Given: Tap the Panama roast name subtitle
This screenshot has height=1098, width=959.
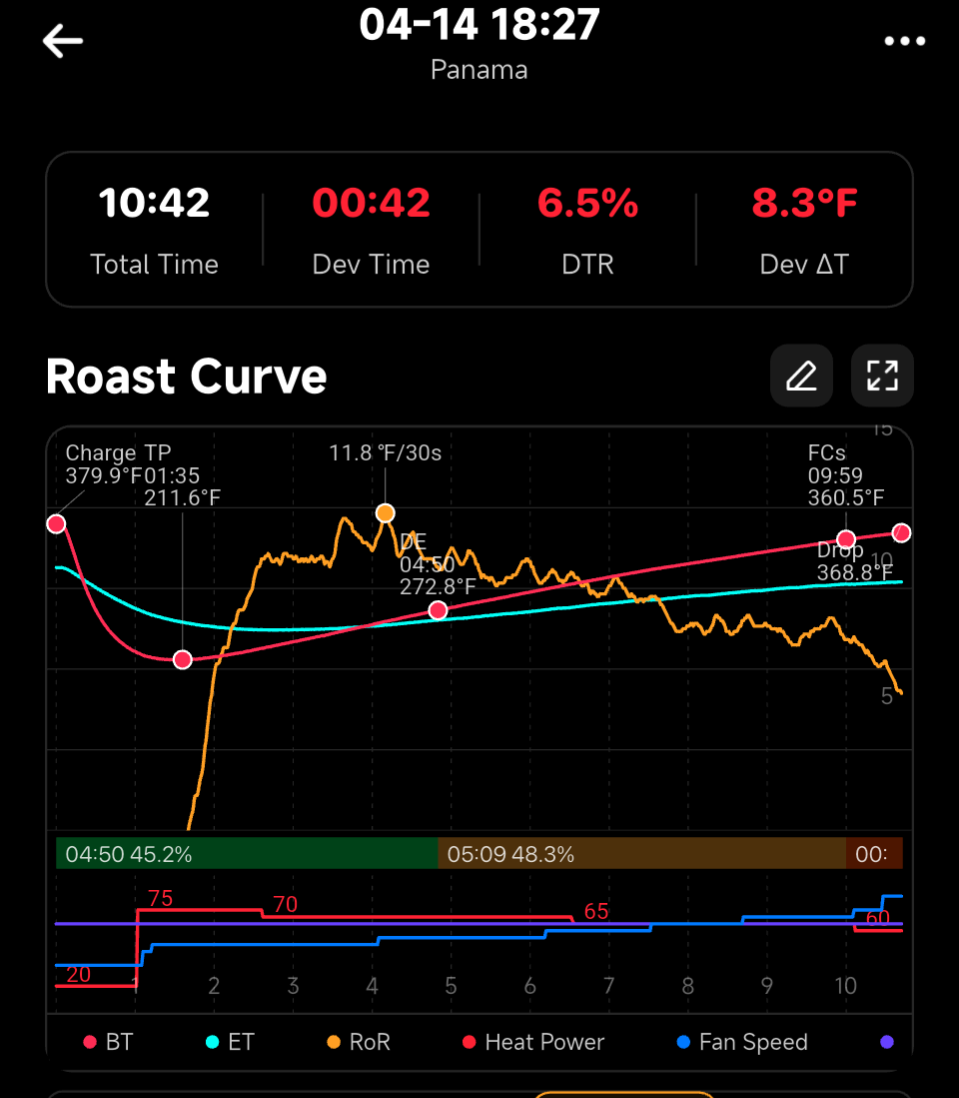Looking at the screenshot, I should (x=479, y=70).
